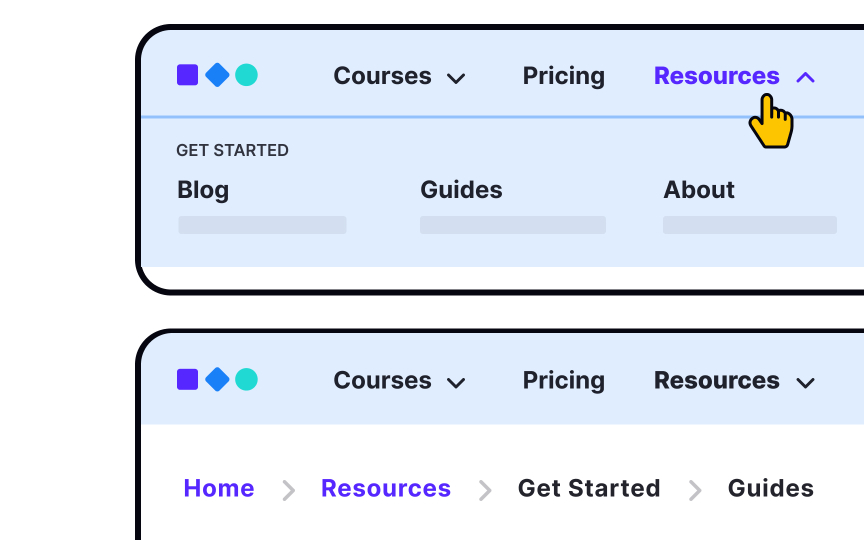Open the Guides link in mega menu
The image size is (864, 540).
(461, 190)
